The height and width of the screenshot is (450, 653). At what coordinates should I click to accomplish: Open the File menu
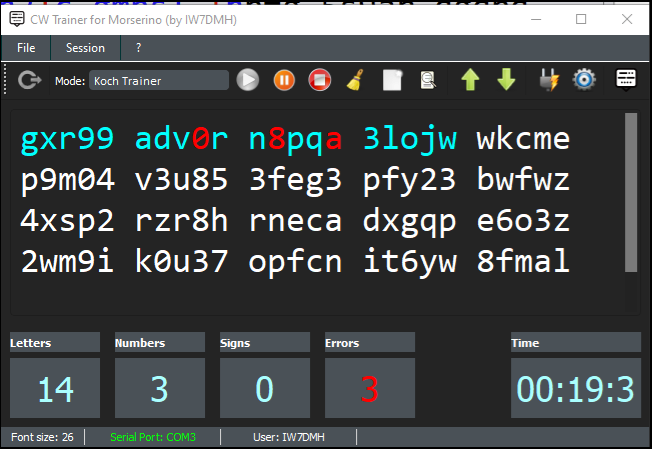pos(26,48)
